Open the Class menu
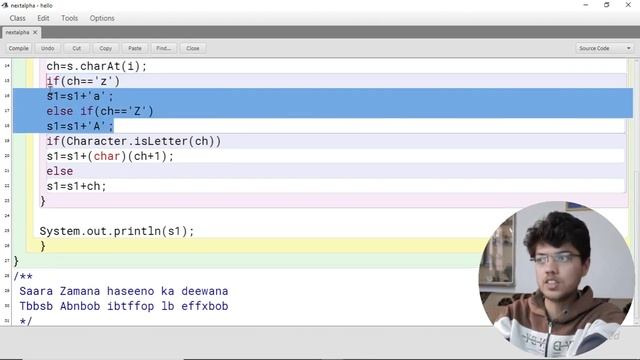This screenshot has width=640, height=360. tap(18, 18)
